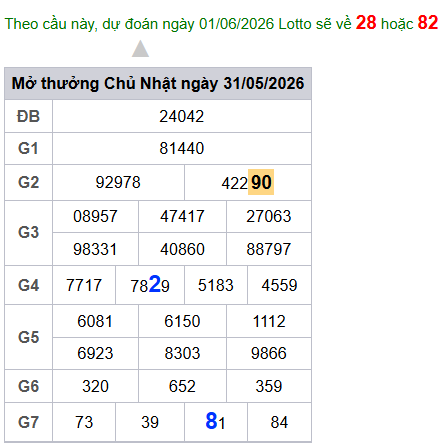Select the G2 row label
The height and width of the screenshot is (447, 442).
pos(28,182)
